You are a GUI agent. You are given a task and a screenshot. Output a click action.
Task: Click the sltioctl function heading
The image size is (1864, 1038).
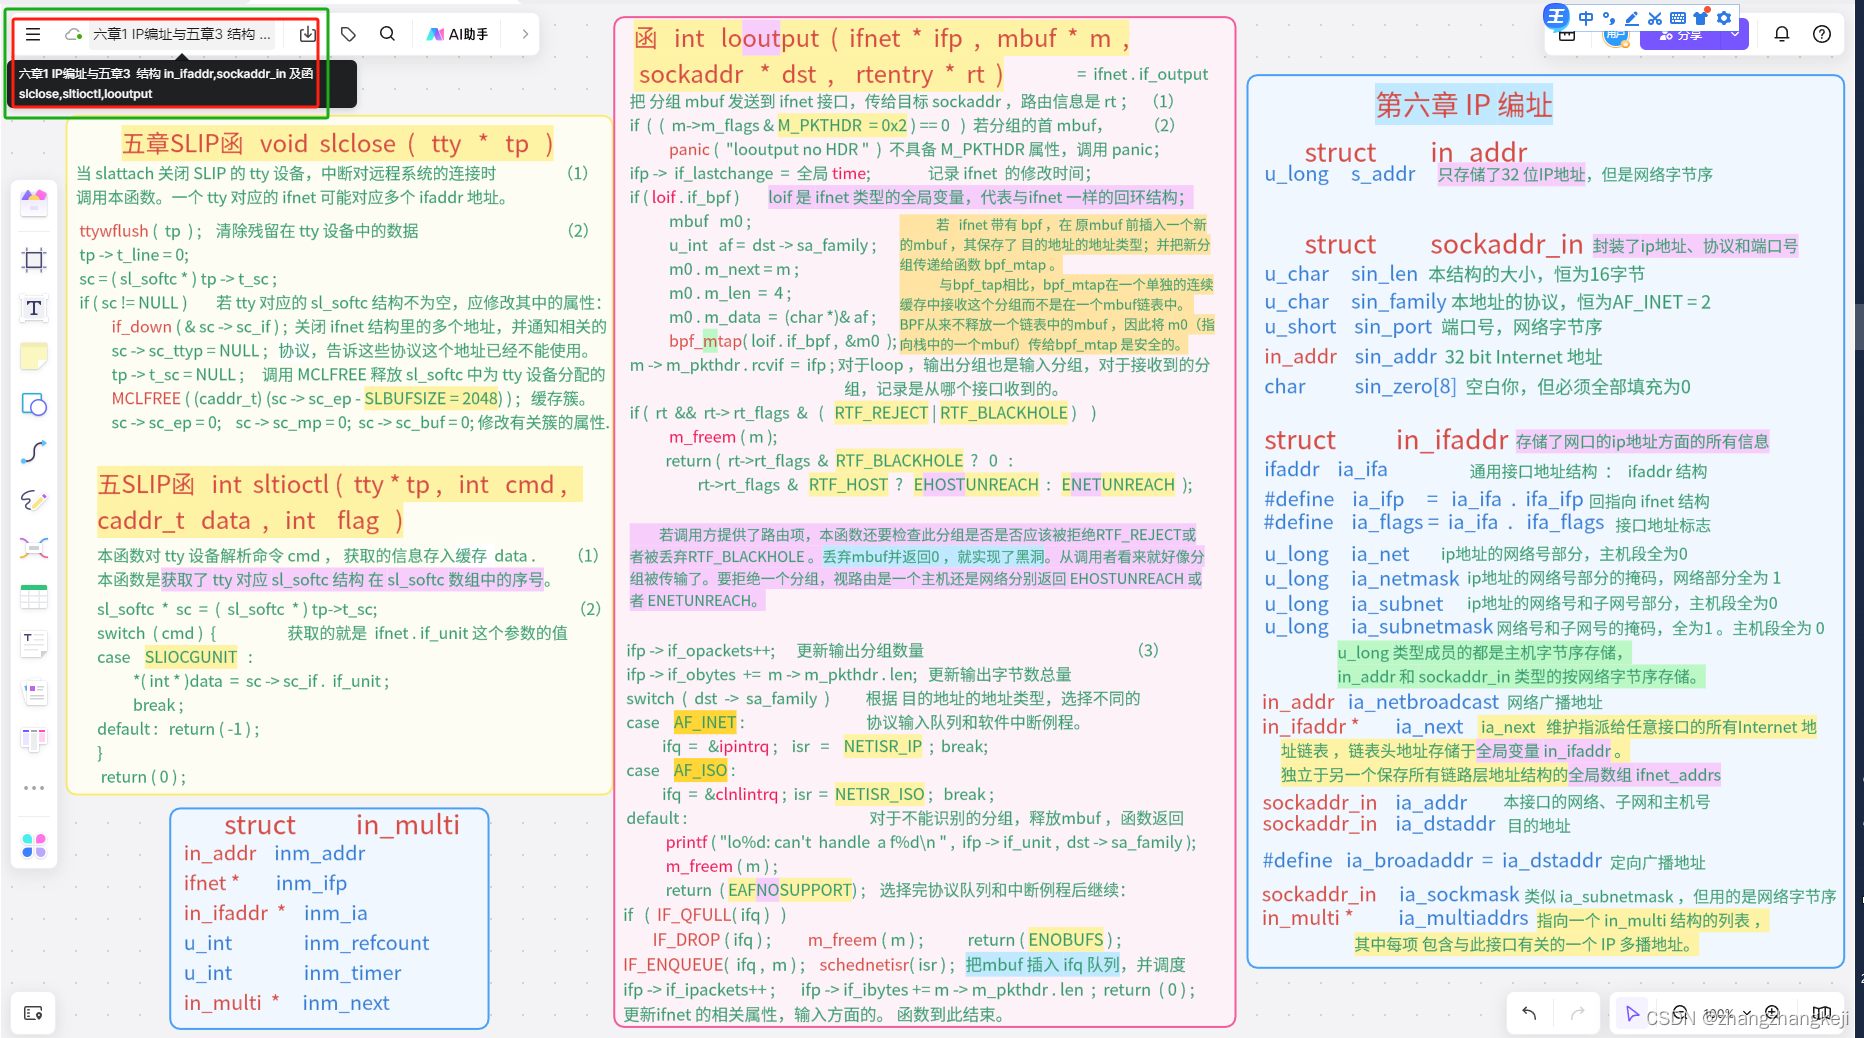coord(340,503)
